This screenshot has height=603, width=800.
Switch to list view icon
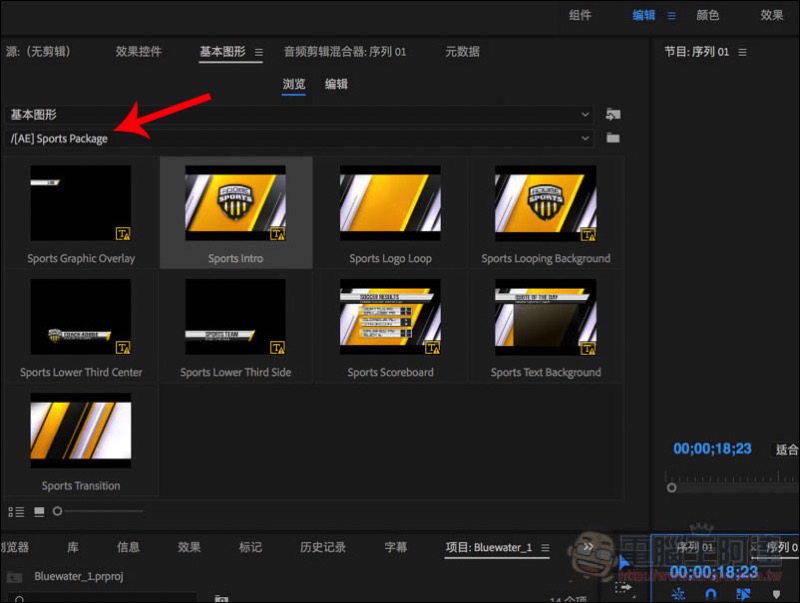coord(16,512)
